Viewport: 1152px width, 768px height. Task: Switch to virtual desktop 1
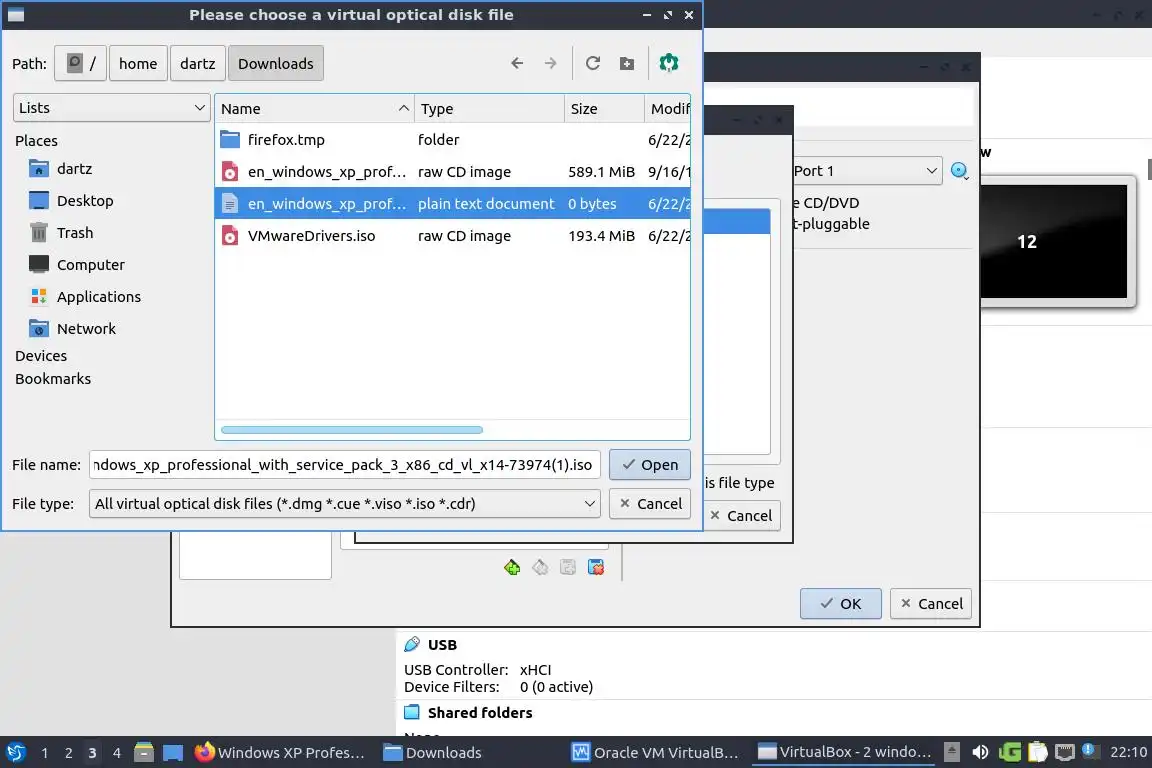click(x=45, y=753)
